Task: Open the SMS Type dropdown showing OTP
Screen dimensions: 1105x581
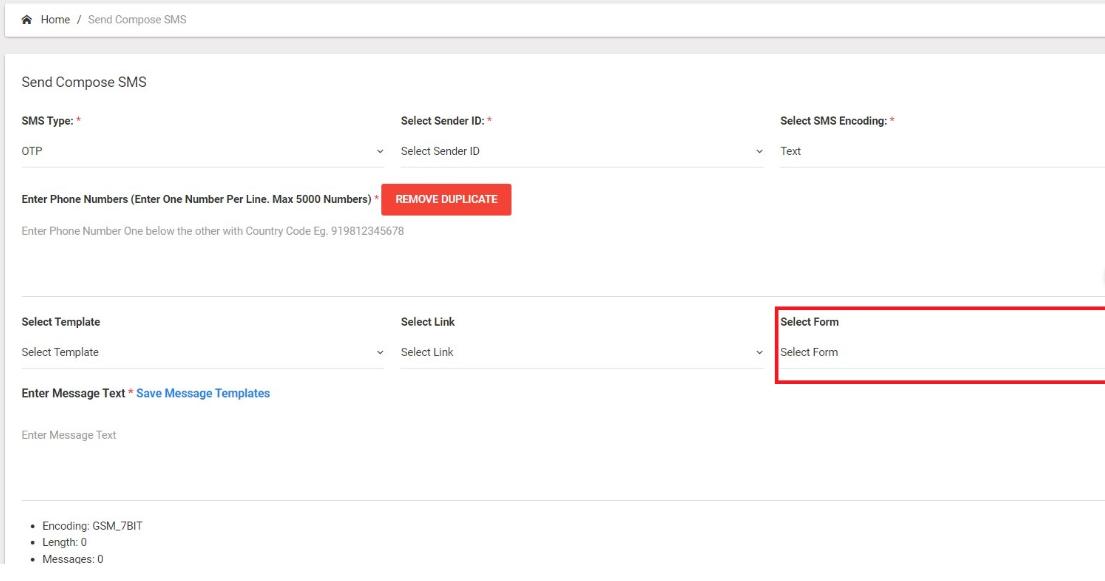Action: 203,151
